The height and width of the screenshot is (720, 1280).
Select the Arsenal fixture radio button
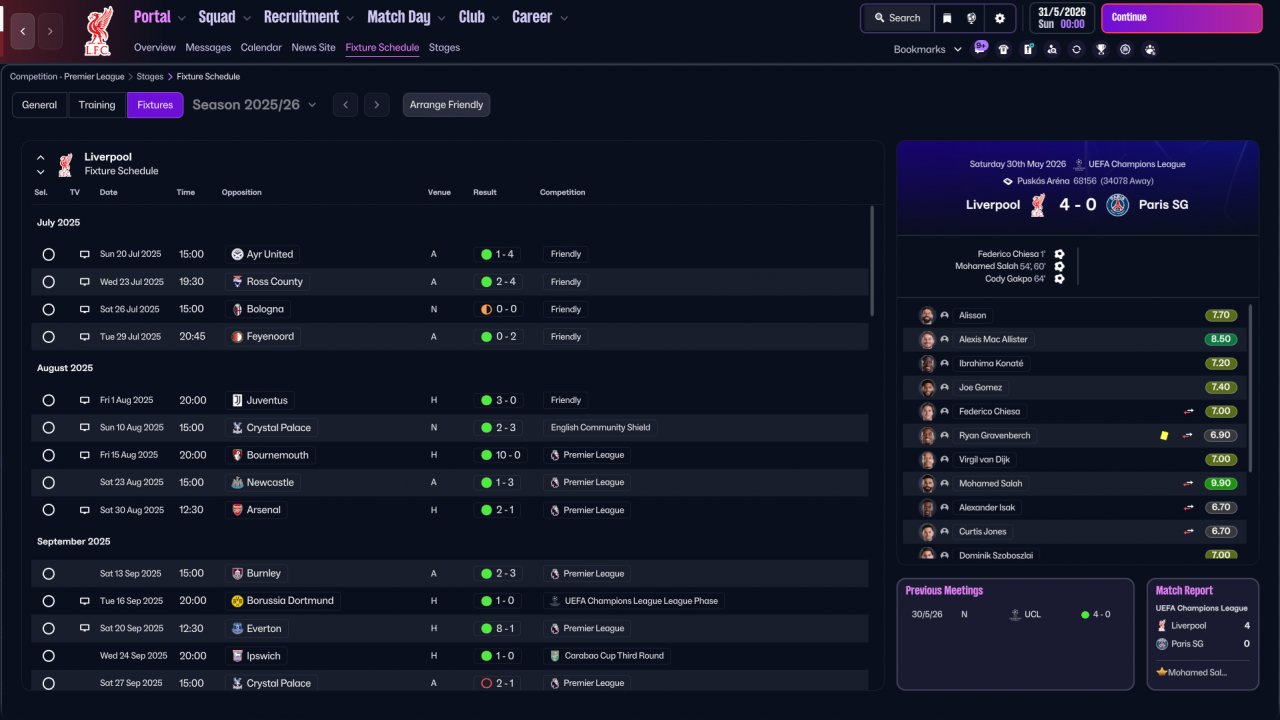point(48,510)
